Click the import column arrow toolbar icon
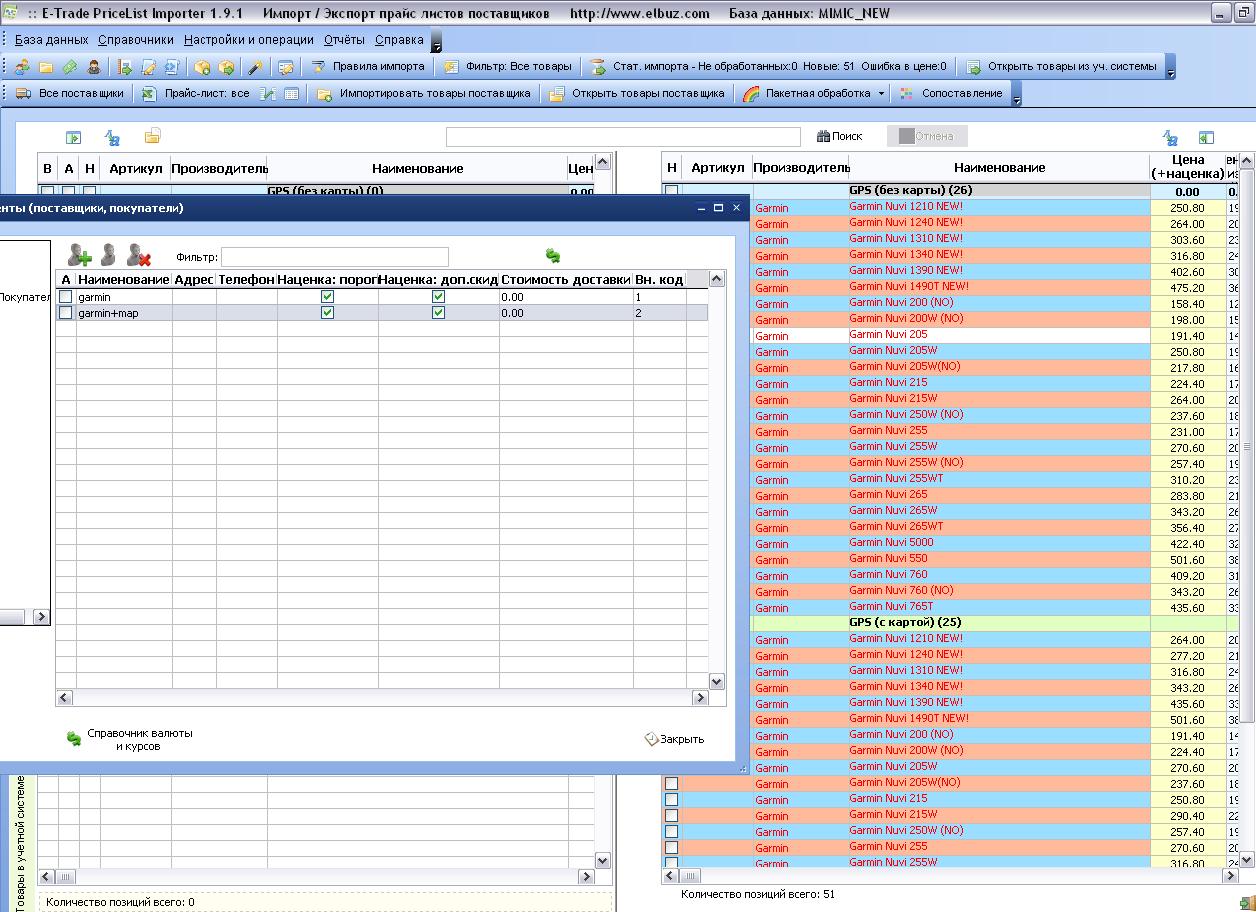 coord(125,67)
